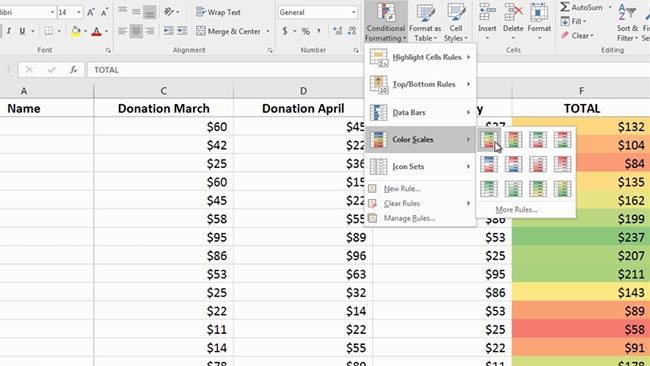Apply yellow fill color

pyautogui.click(x=75, y=31)
